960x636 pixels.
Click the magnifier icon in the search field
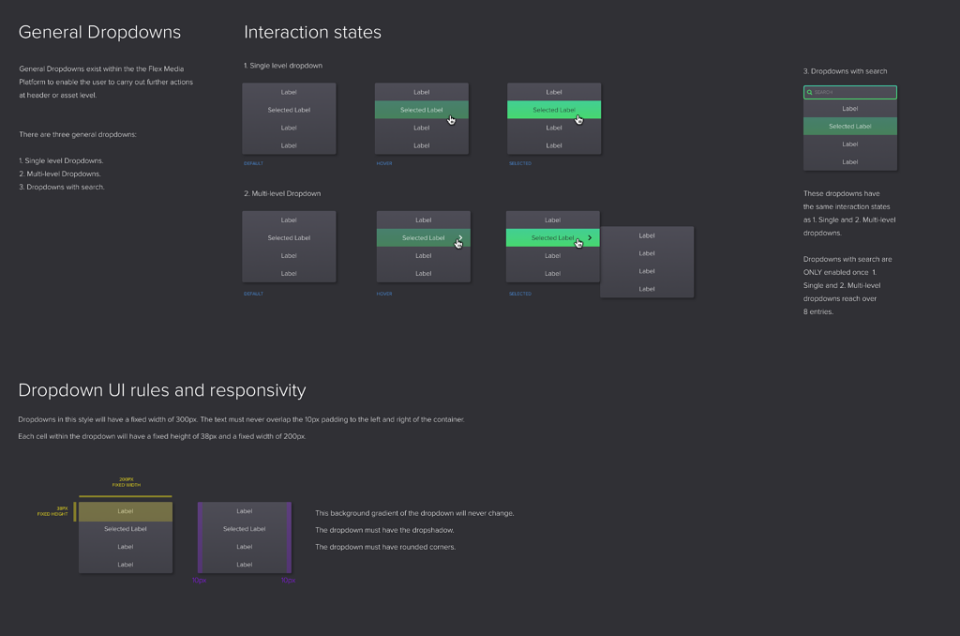click(809, 92)
